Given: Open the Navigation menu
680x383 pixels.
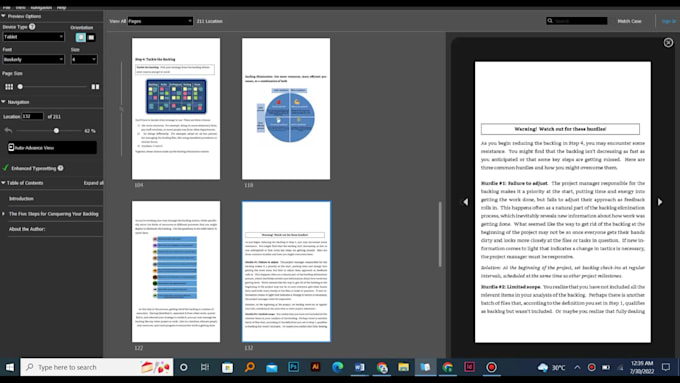Looking at the screenshot, I should pos(41,7).
